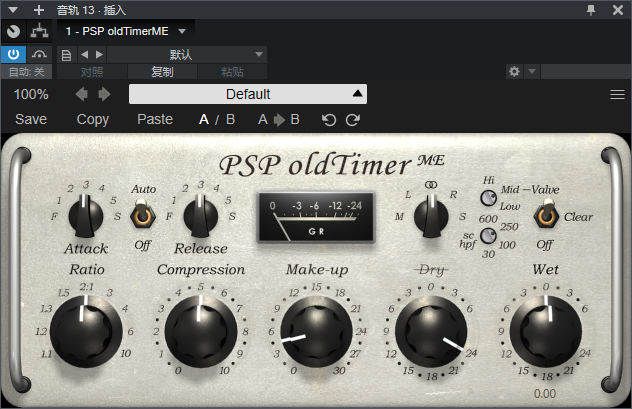Viewport: 632px width, 409px height.
Task: Click the linked-circles stereo link symbol
Action: (431, 185)
